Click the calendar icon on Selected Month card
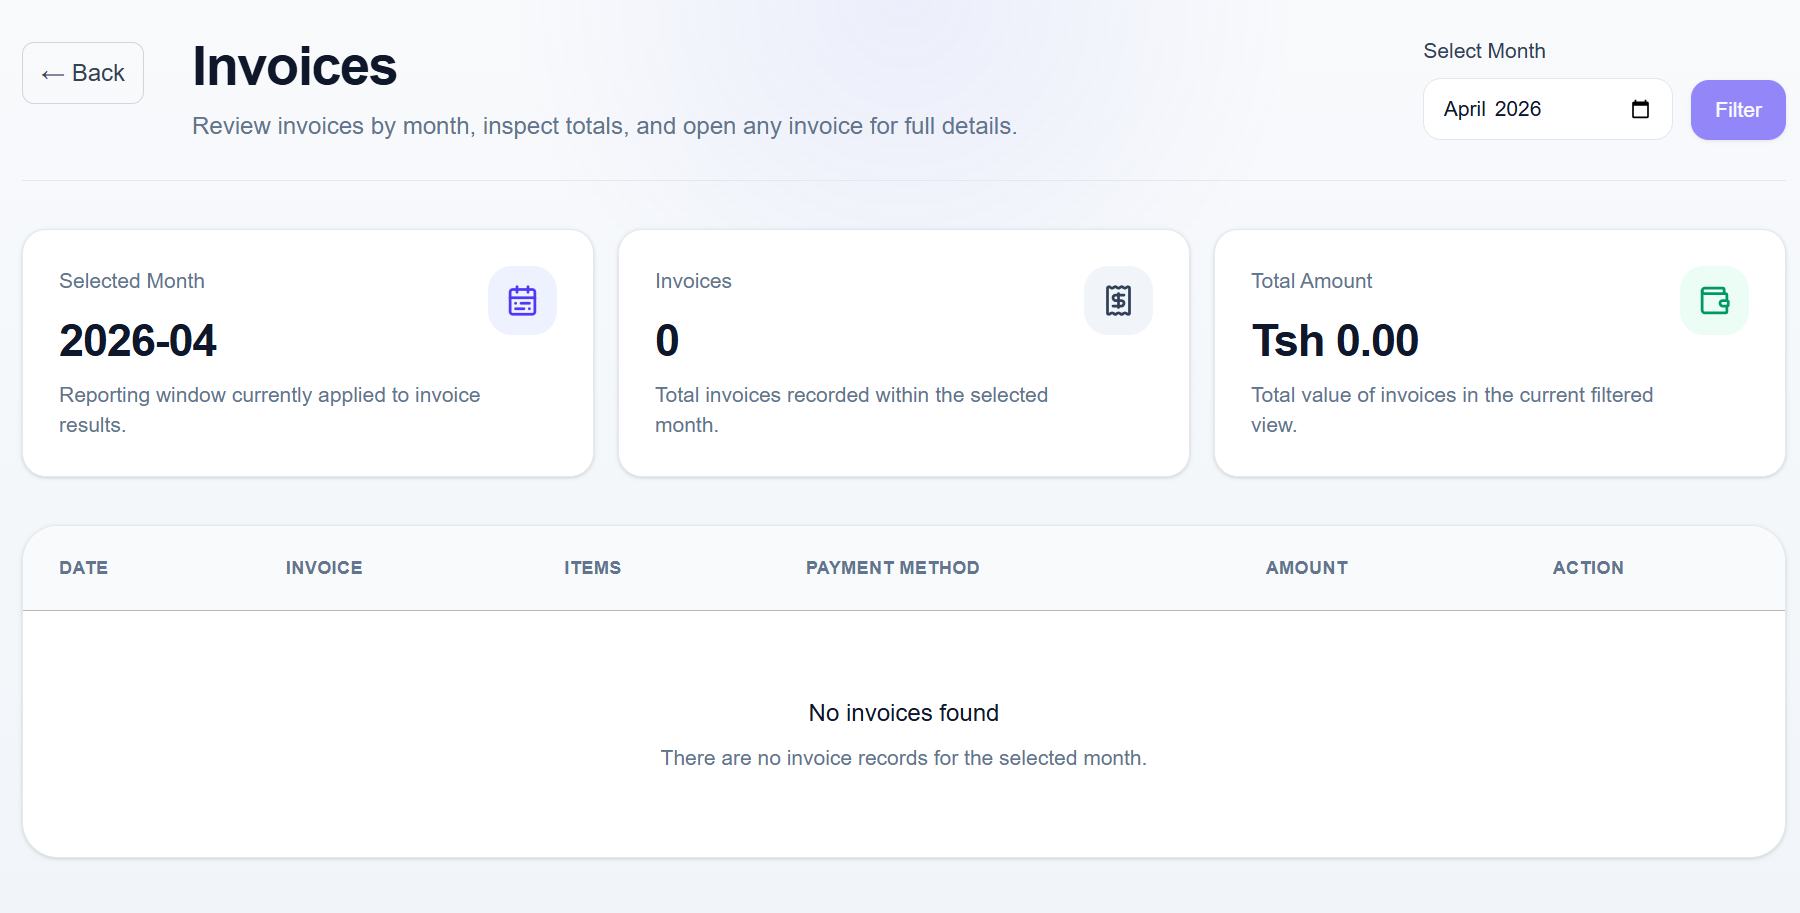This screenshot has height=913, width=1800. pos(522,300)
